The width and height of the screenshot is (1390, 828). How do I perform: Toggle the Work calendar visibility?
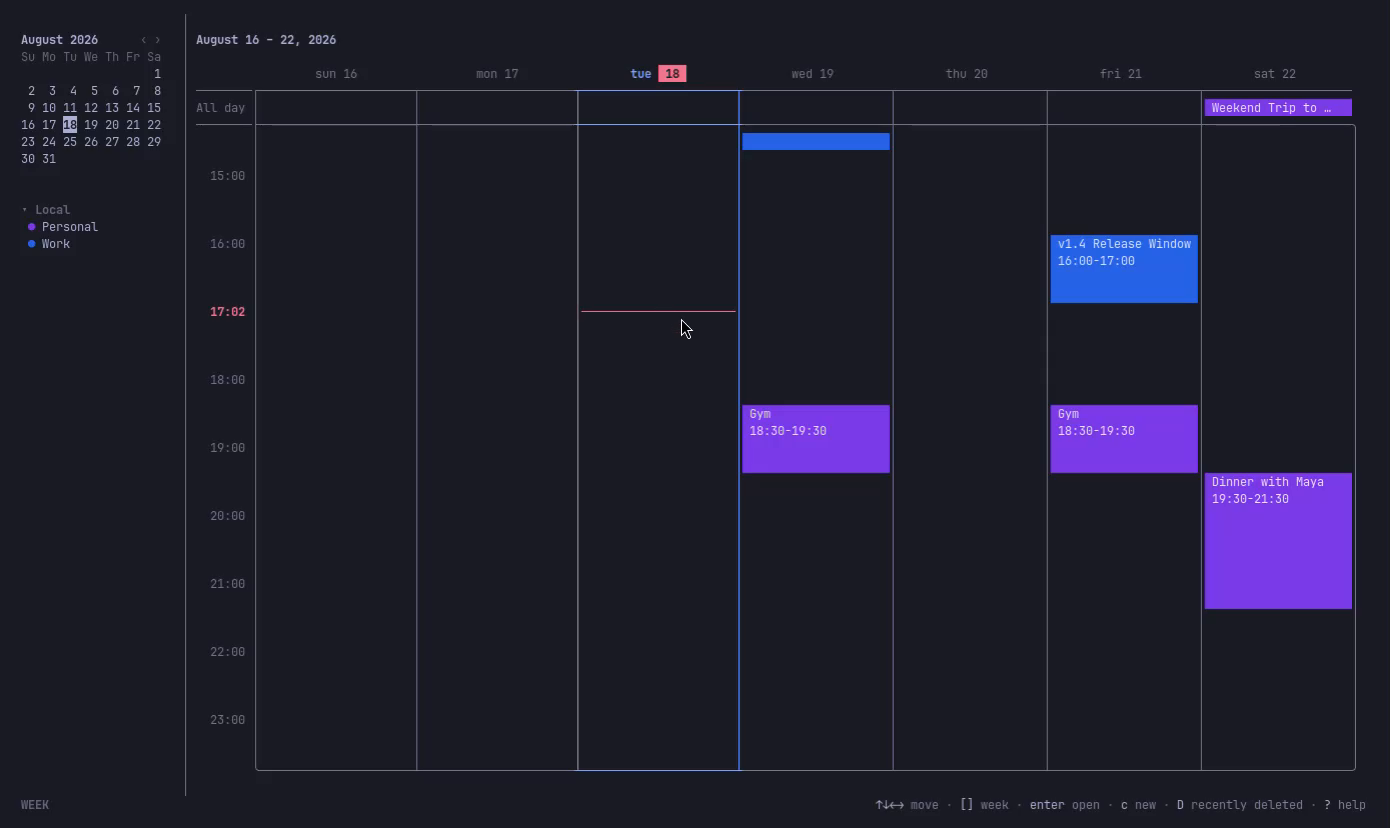point(49,244)
